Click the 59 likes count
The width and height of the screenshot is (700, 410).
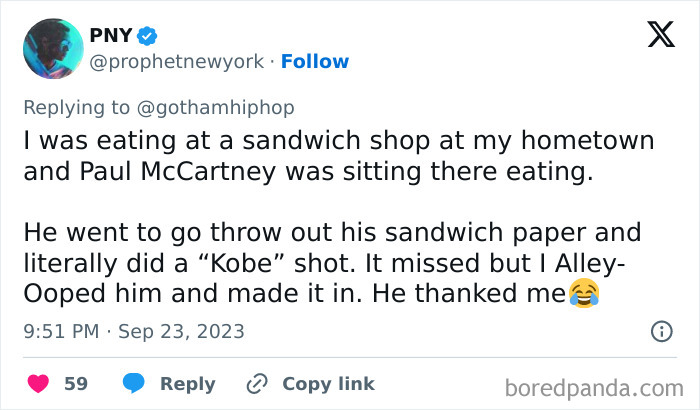(x=75, y=383)
